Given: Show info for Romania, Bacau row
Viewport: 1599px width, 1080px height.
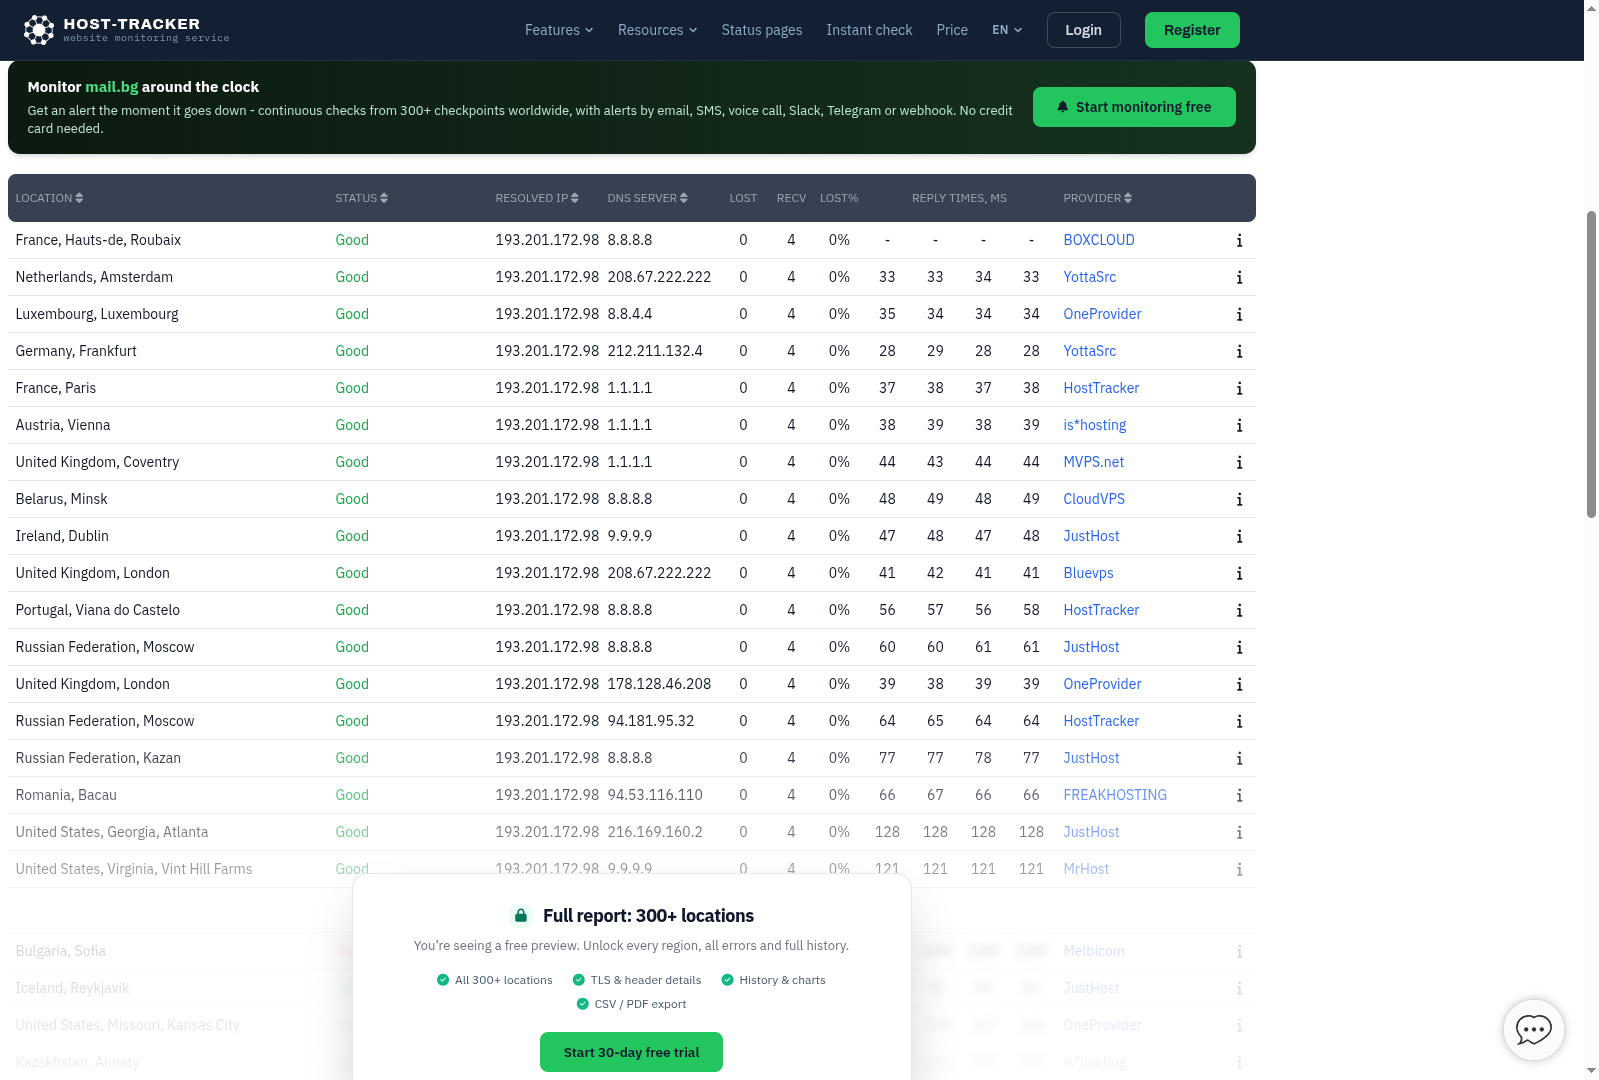Looking at the screenshot, I should 1239,795.
